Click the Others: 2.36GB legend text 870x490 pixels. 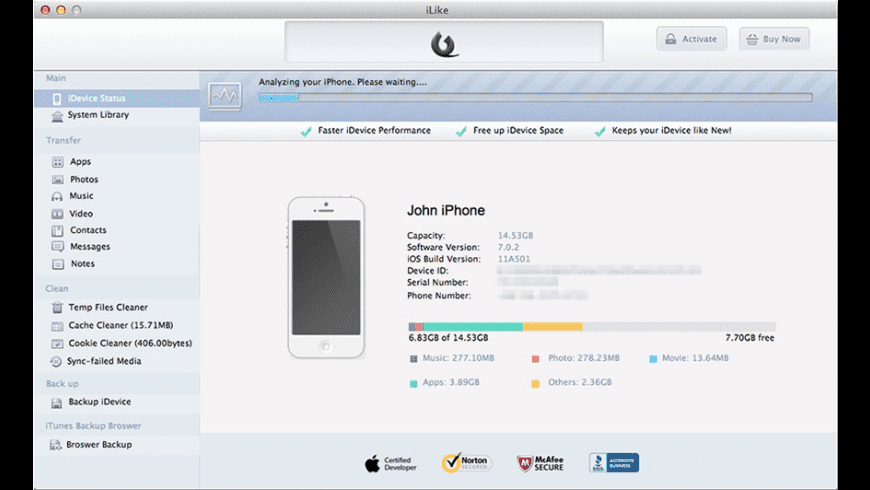tap(580, 382)
